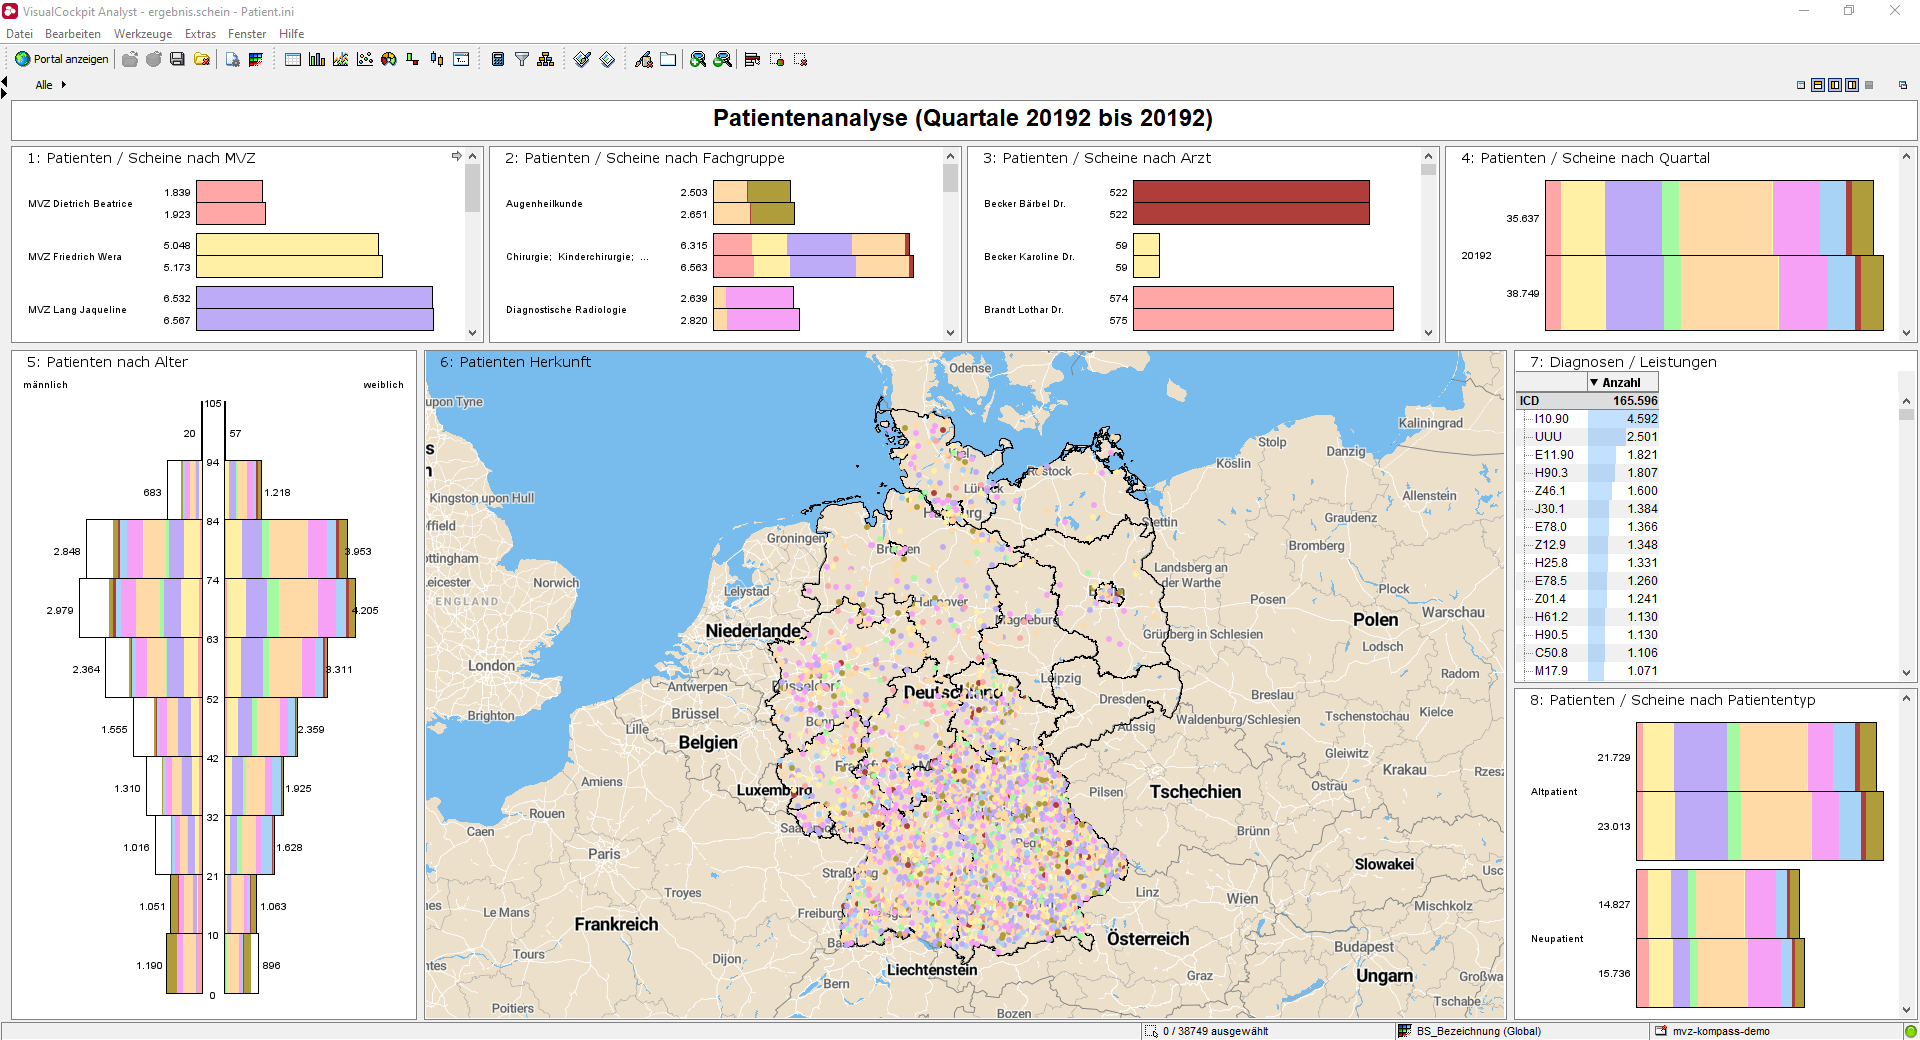Select the gauge chart icon
Screen dimensions: 1920x1040
[x=389, y=60]
